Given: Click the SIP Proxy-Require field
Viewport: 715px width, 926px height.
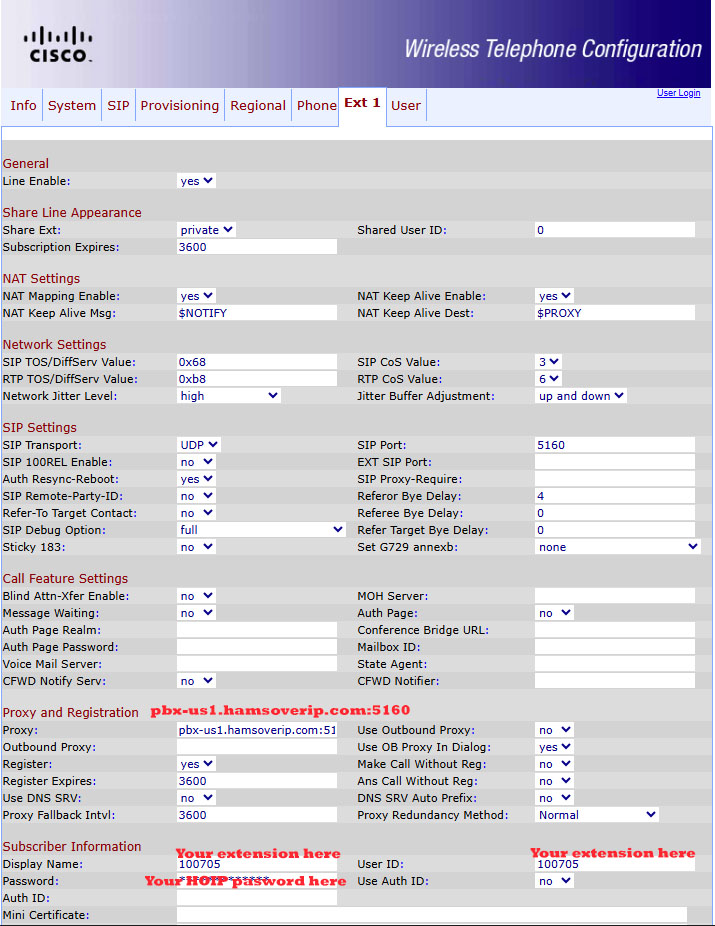Looking at the screenshot, I should click(x=615, y=479).
